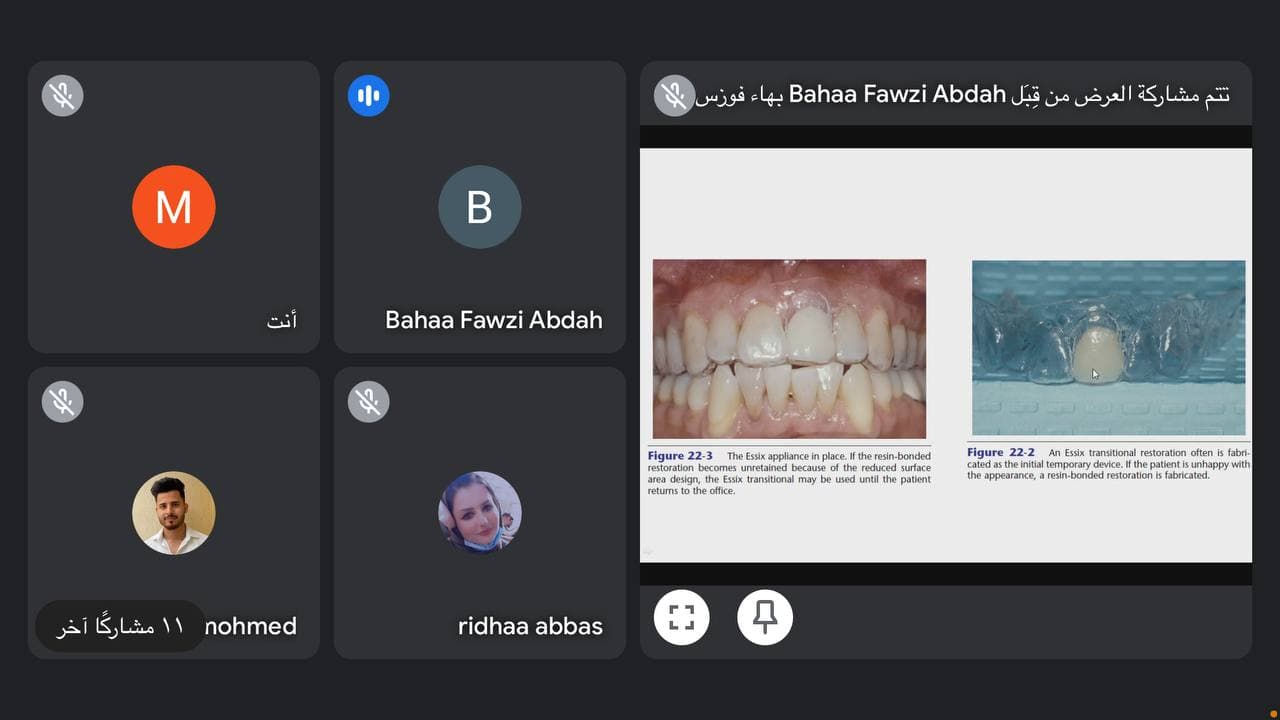1280x720 pixels.
Task: Click muted mic icon on ridhaa abbas tile
Action: 368,402
